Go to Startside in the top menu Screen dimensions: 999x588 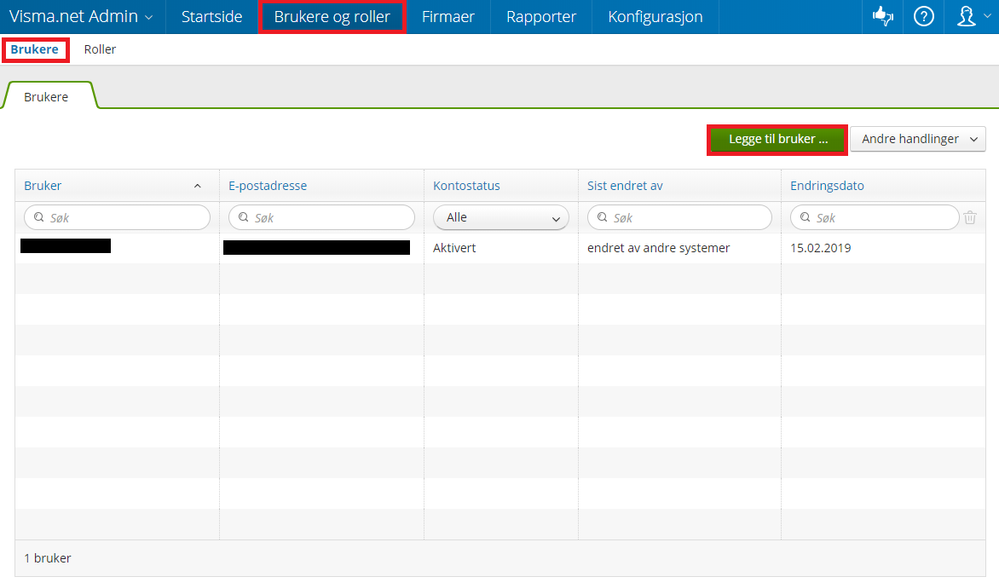pos(212,17)
